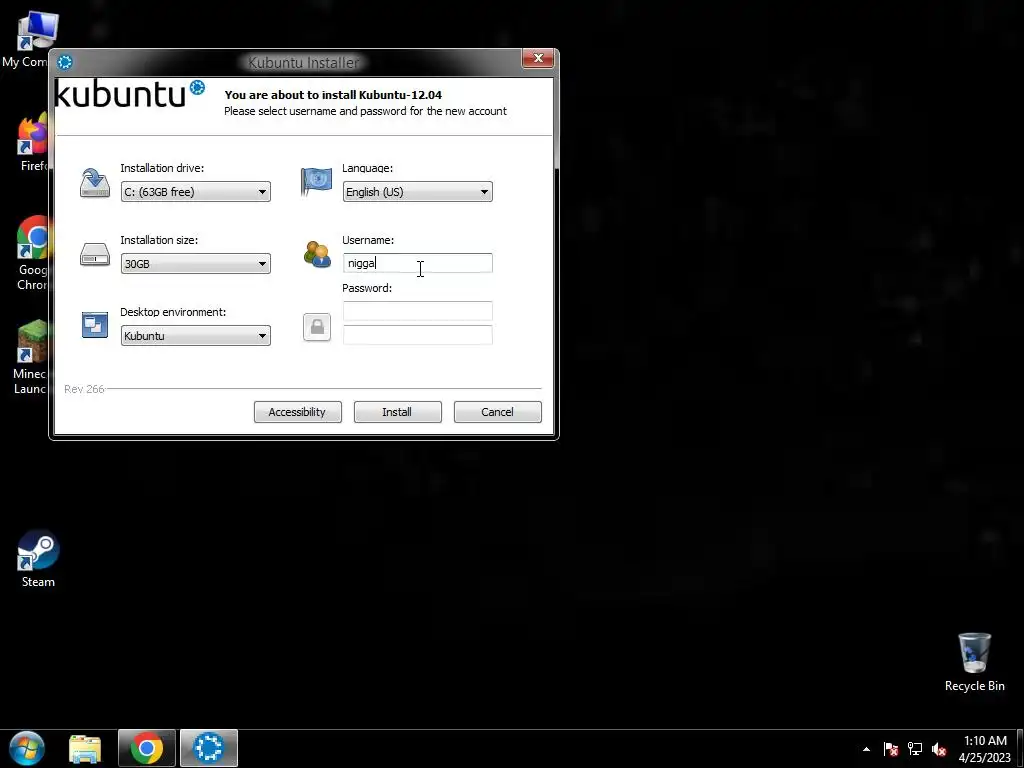Click the password confirmation field
Viewport: 1024px width, 768px height.
(417, 335)
